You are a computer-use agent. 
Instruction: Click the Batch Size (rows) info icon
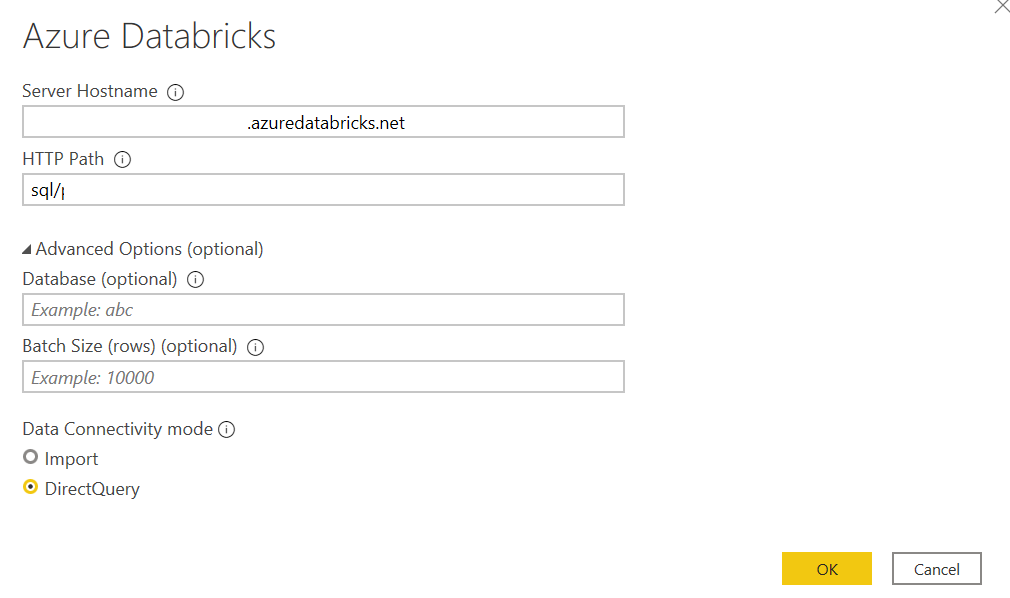pos(256,347)
